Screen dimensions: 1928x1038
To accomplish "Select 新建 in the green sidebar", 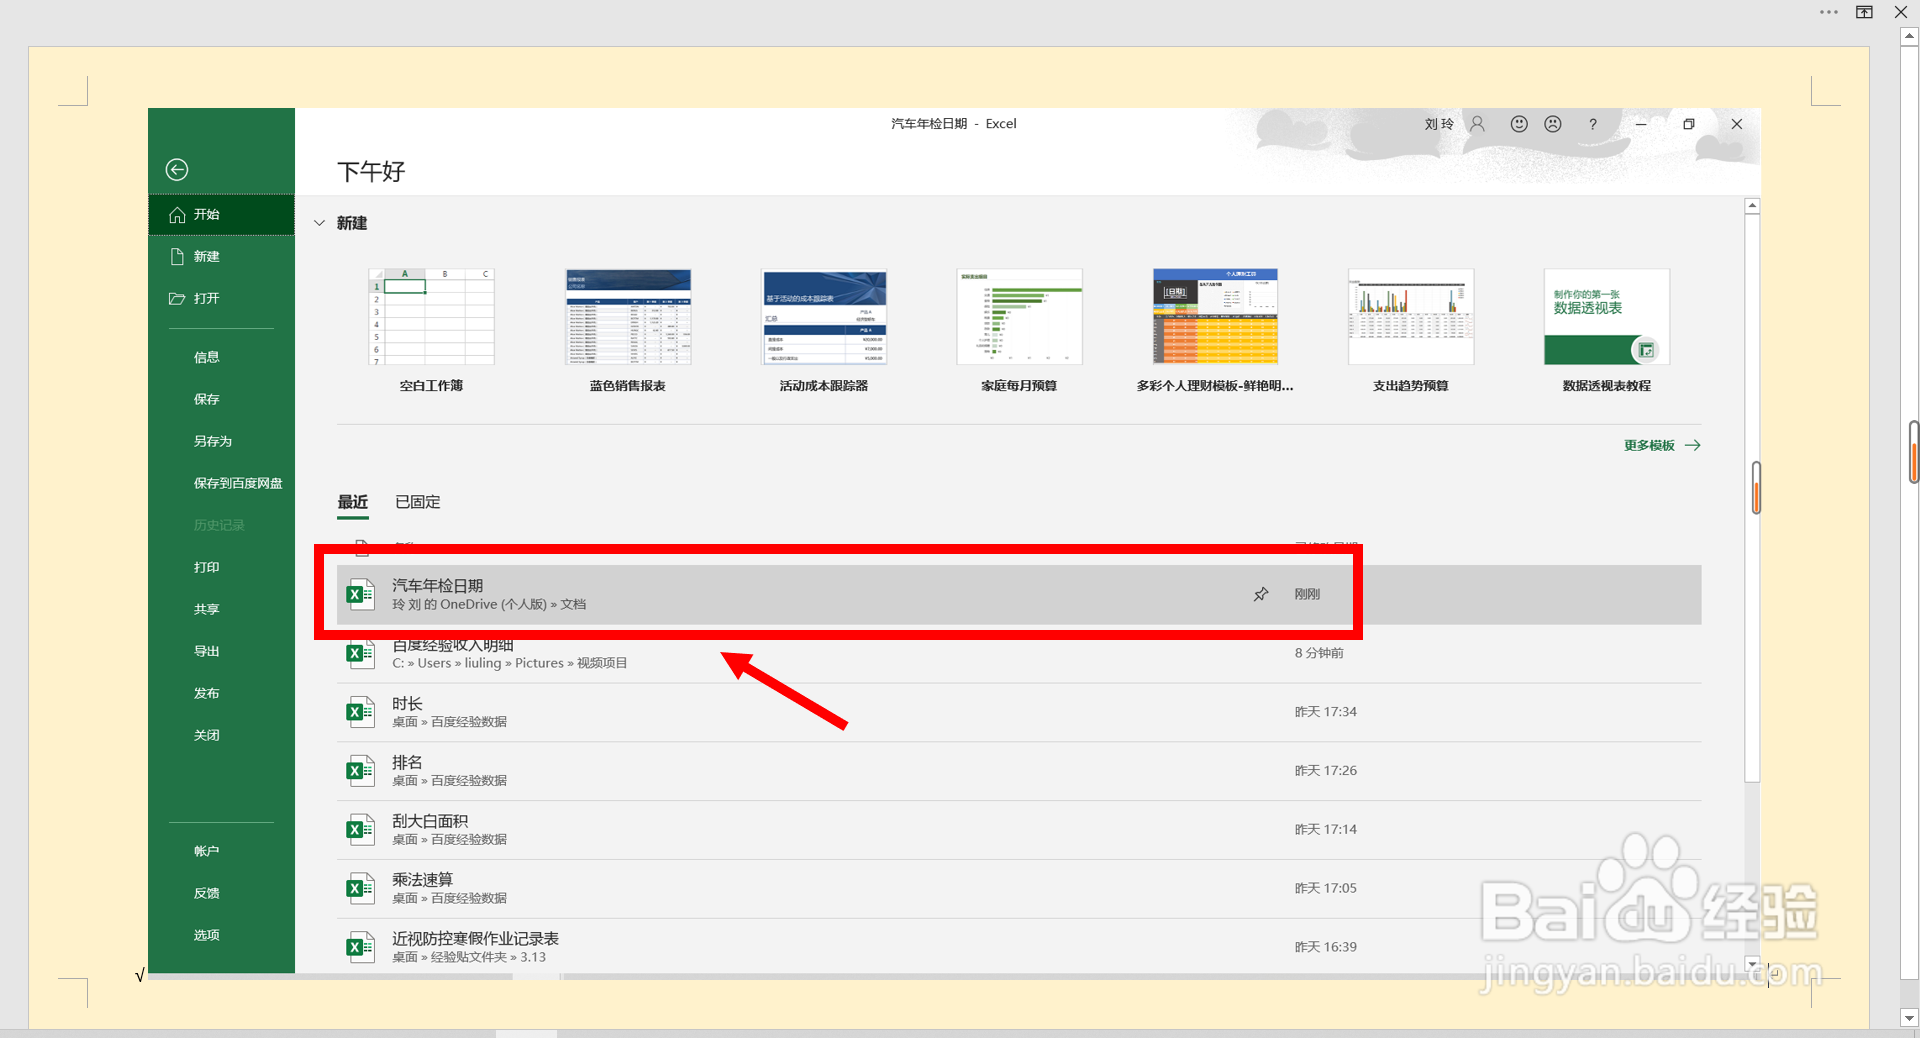I will tap(222, 256).
